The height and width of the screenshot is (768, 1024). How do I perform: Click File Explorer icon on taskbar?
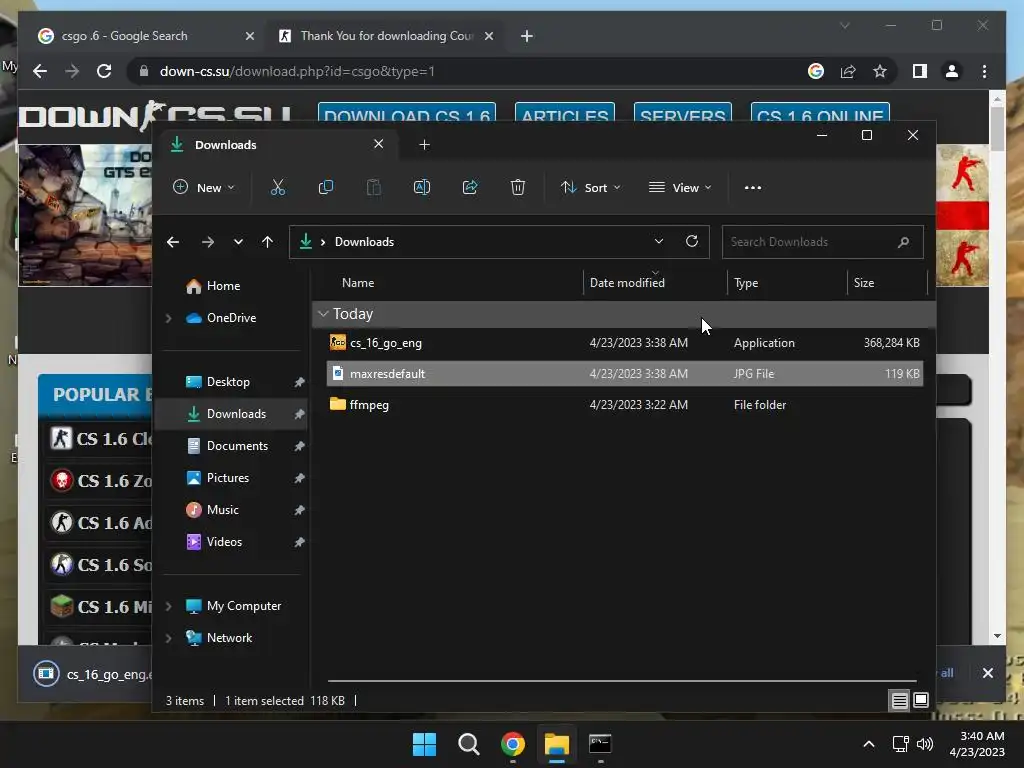[557, 744]
